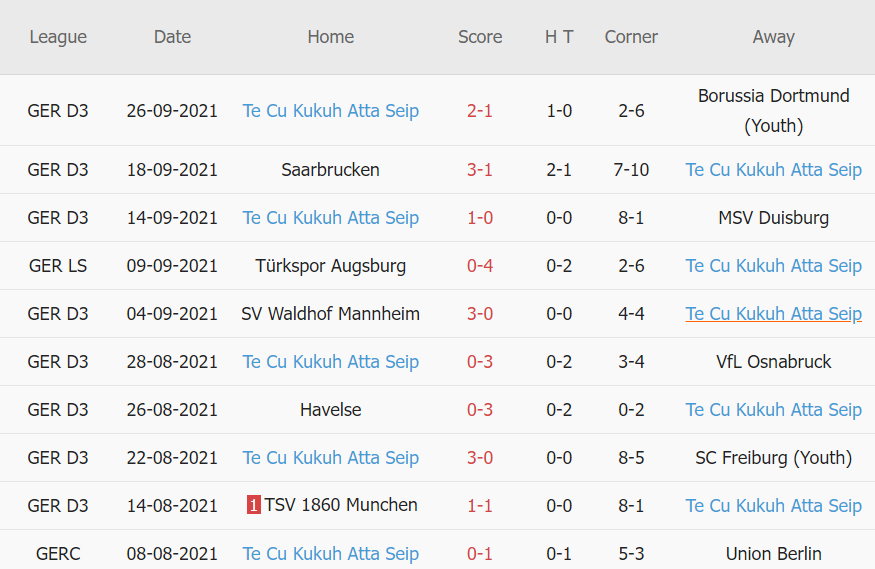Click the 3-1 score of Saarbrucken match

[x=480, y=170]
